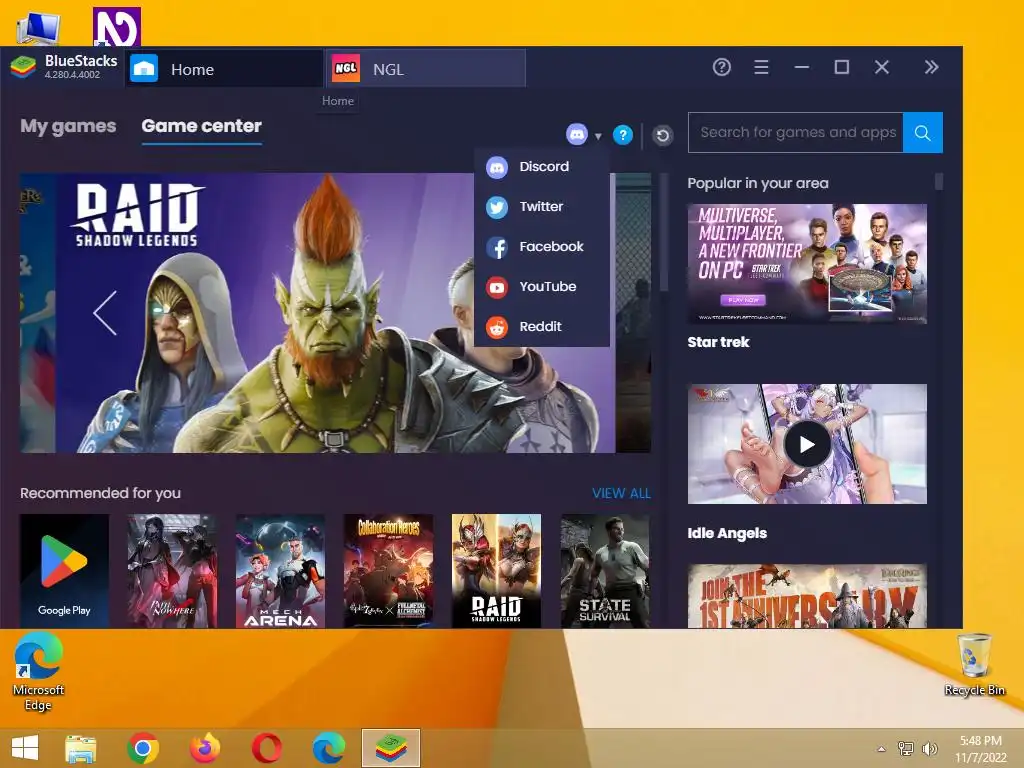Click the Idle Angels title text
Viewport: 1024px width, 768px height.
click(x=727, y=534)
